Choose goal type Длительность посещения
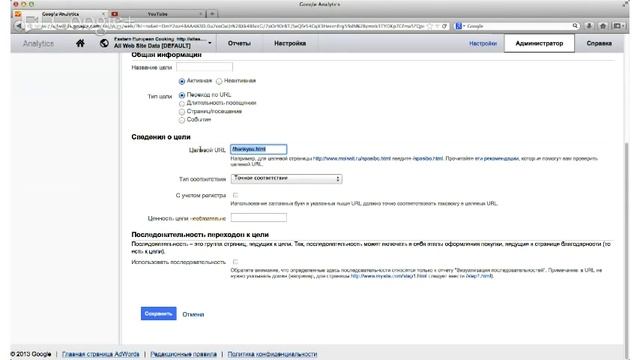The height and width of the screenshot is (360, 640). pyautogui.click(x=182, y=104)
